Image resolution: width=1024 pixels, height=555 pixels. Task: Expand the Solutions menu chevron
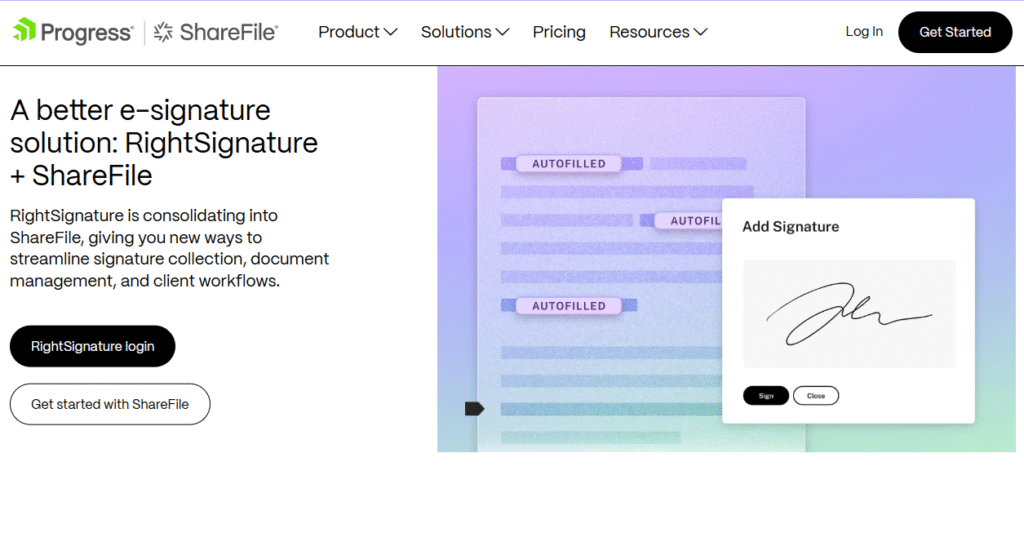[502, 32]
